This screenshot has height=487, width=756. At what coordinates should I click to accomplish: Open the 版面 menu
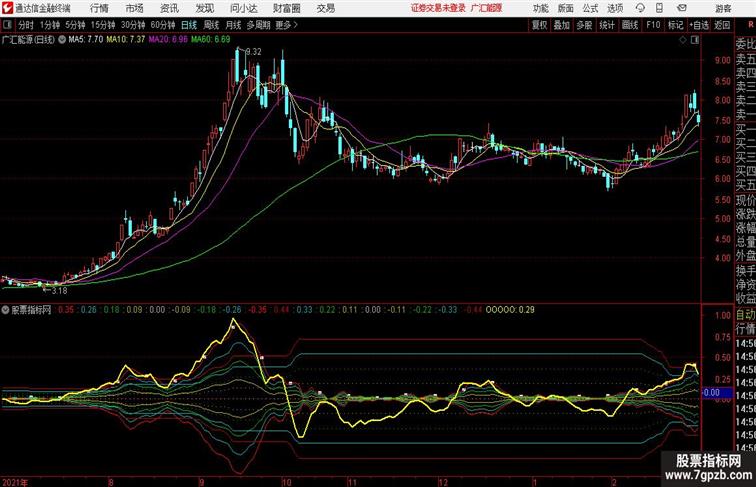point(566,8)
